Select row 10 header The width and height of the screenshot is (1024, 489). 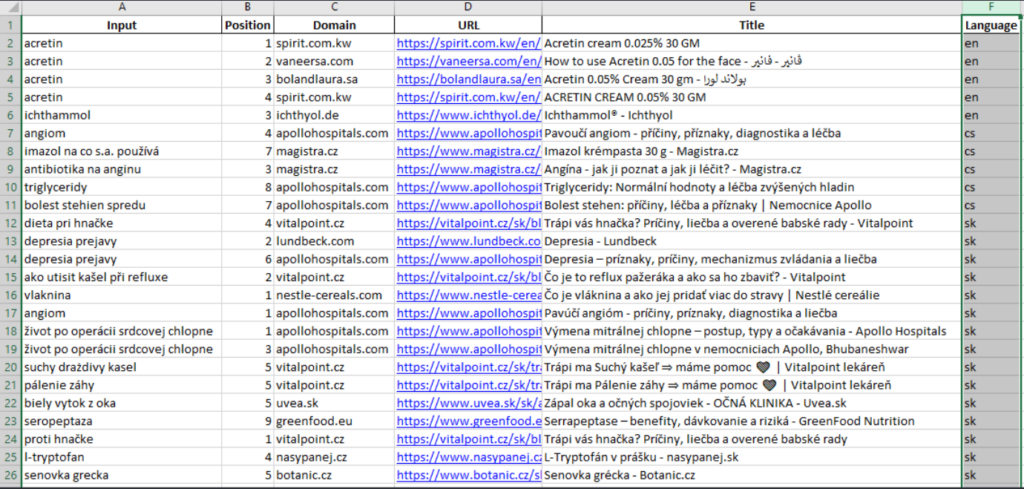tap(10, 187)
